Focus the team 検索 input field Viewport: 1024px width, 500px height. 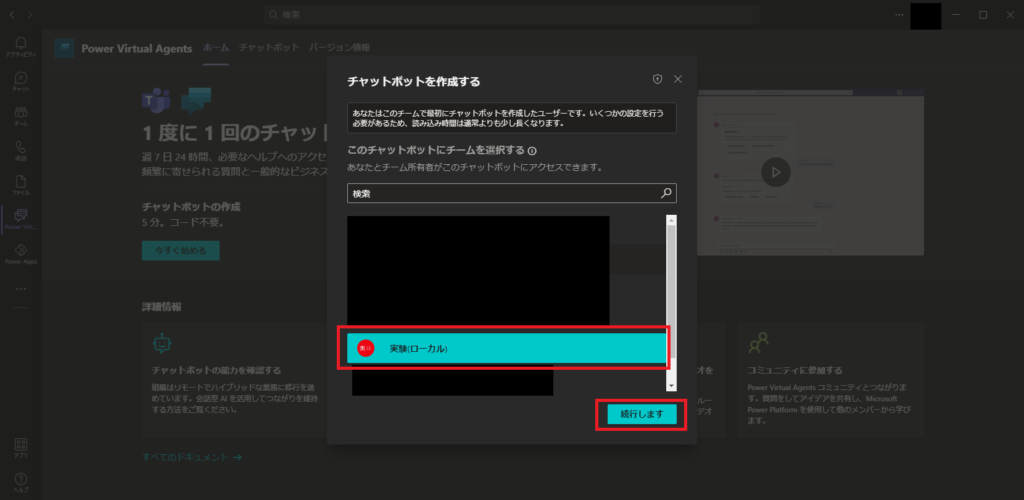pyautogui.click(x=511, y=193)
